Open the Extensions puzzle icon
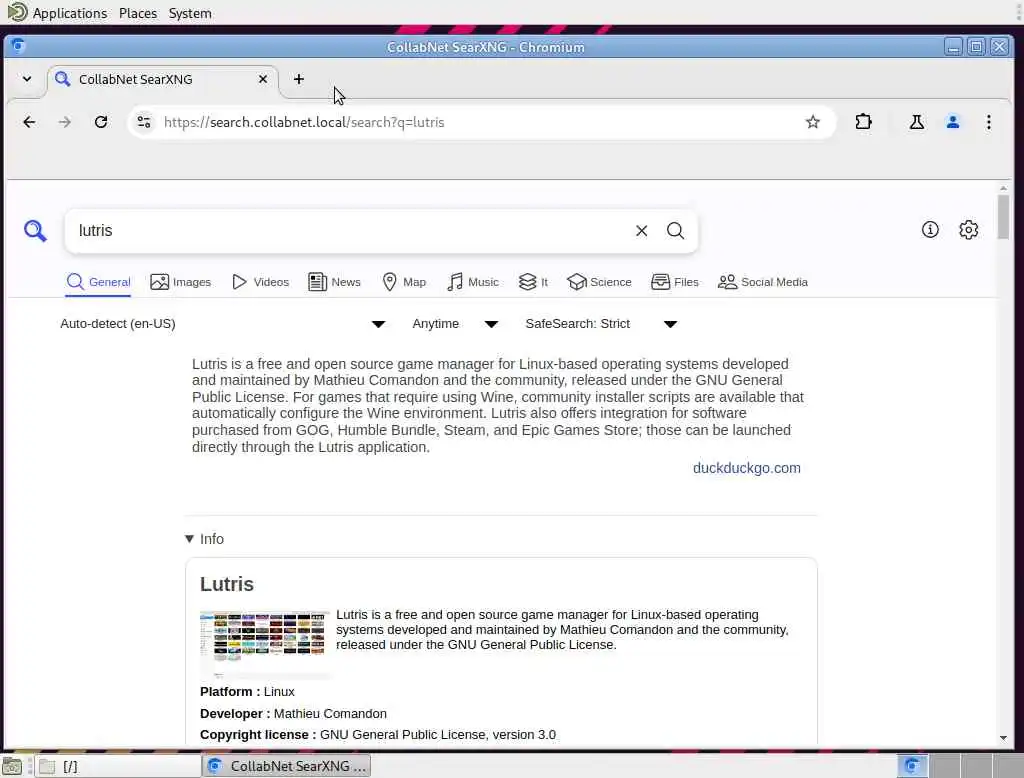Image resolution: width=1024 pixels, height=778 pixels. pos(863,122)
